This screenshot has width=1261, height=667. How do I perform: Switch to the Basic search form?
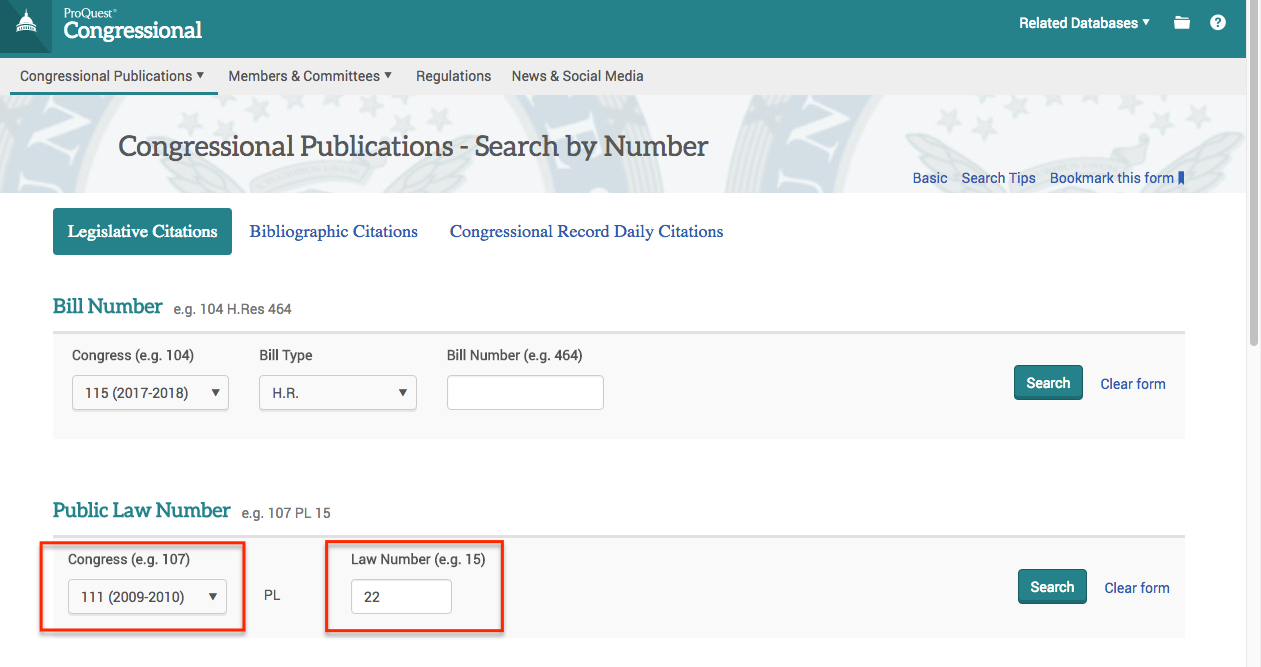click(930, 178)
